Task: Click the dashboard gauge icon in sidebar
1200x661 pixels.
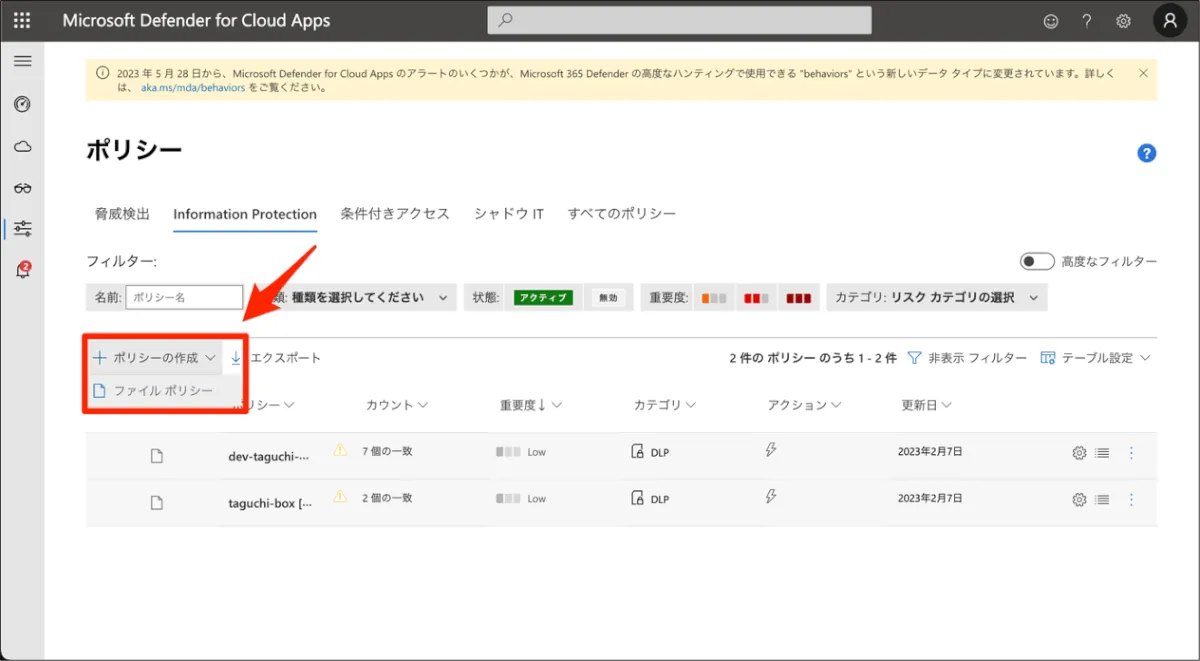Action: point(22,104)
